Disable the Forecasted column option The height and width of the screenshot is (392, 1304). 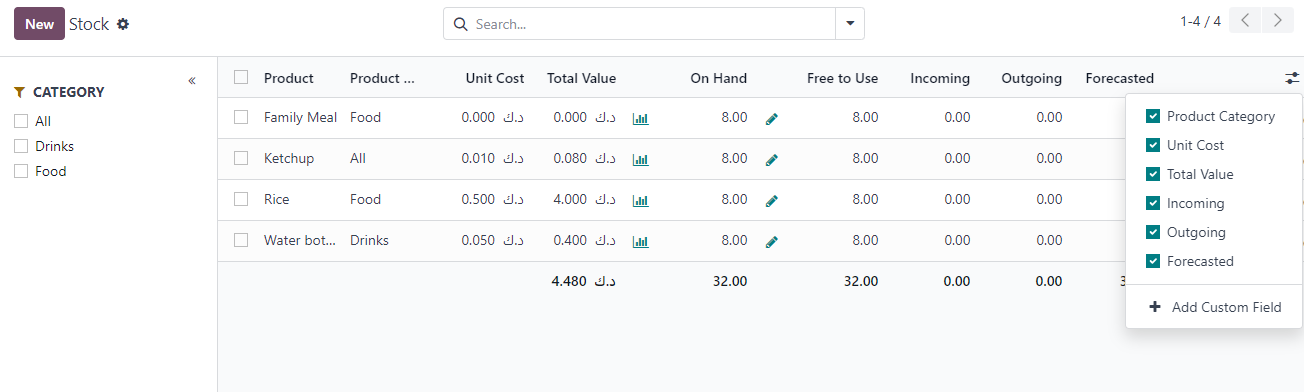click(x=1153, y=261)
